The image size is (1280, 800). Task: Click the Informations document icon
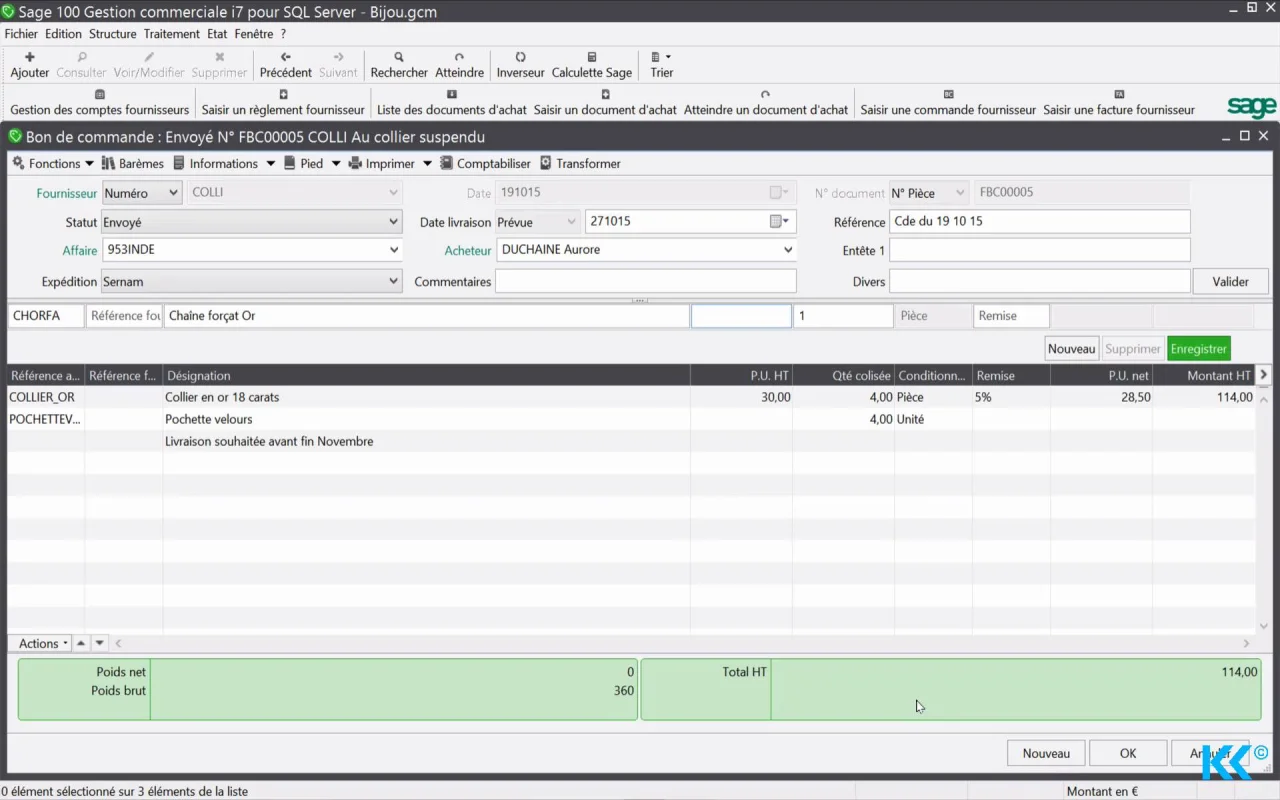(x=179, y=163)
